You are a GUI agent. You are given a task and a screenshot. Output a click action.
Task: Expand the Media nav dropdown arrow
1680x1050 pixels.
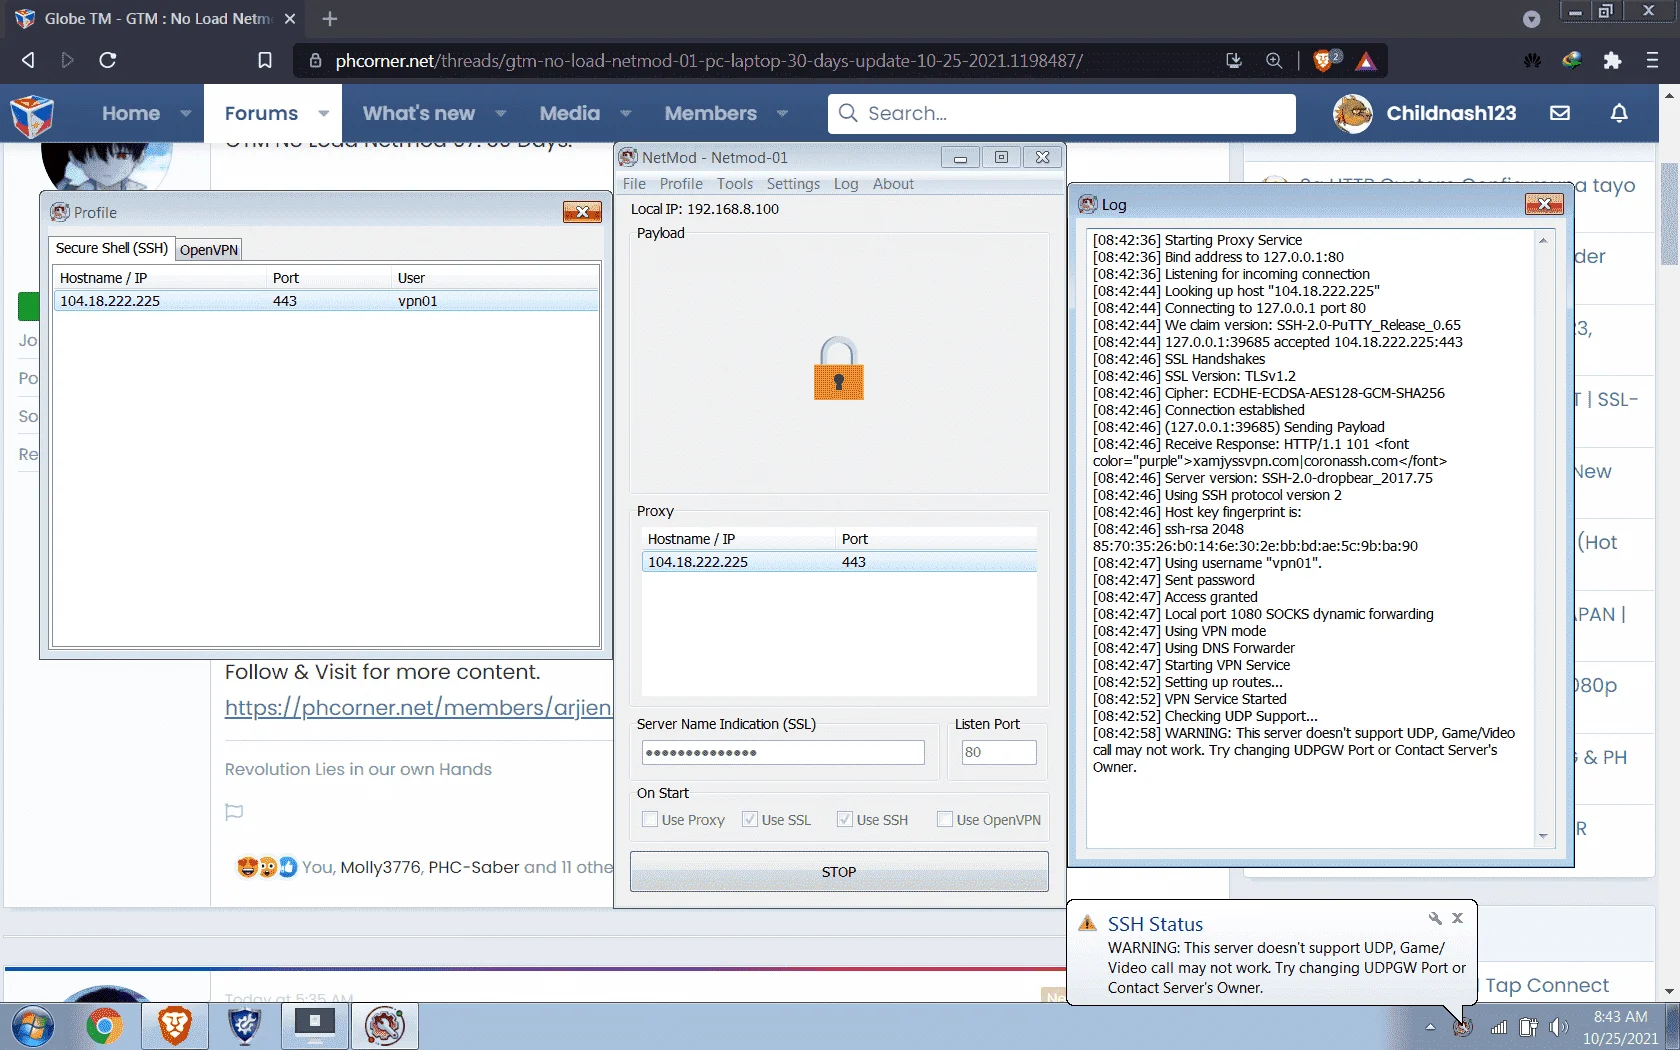point(625,113)
